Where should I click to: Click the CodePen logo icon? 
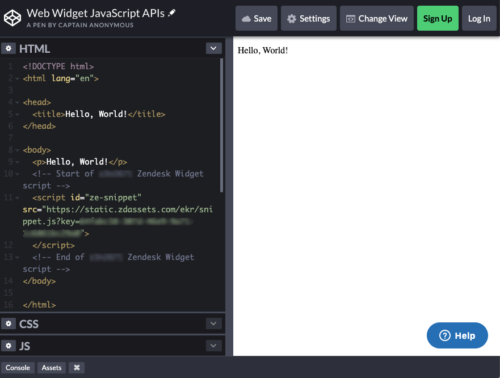tap(12, 18)
